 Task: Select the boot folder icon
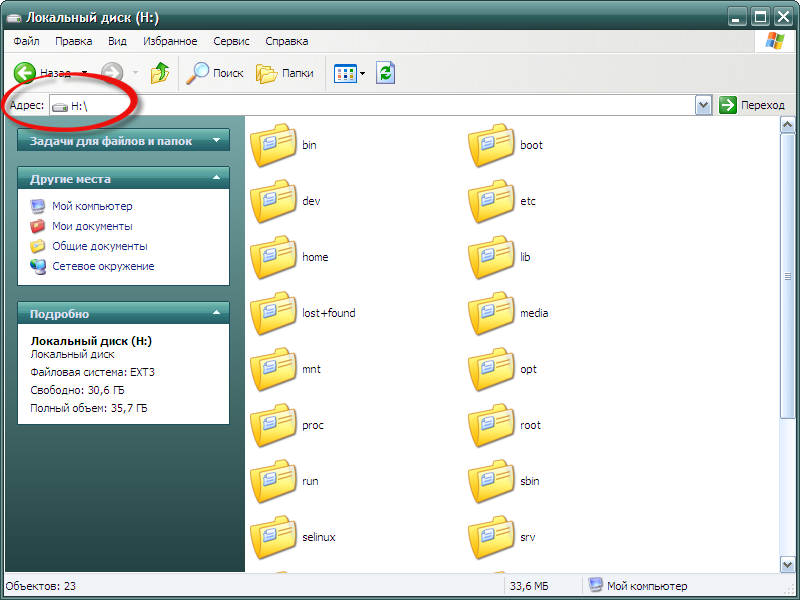click(x=491, y=146)
